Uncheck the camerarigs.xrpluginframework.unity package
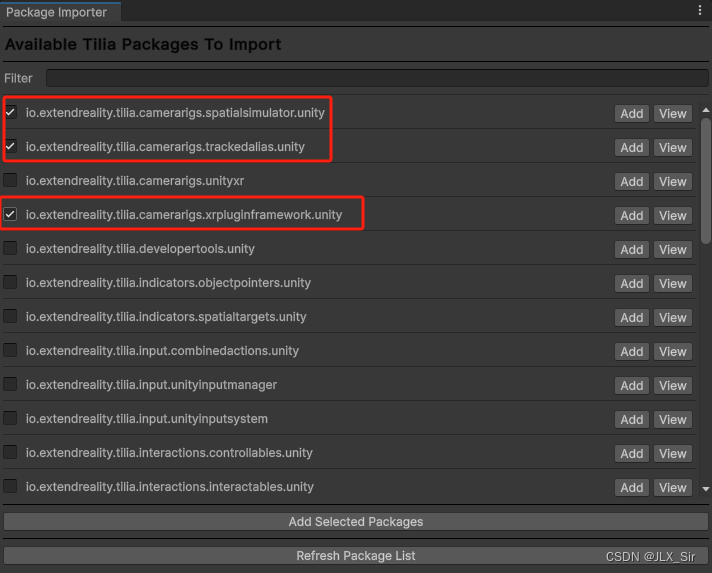Viewport: 712px width, 573px height. (x=10, y=214)
